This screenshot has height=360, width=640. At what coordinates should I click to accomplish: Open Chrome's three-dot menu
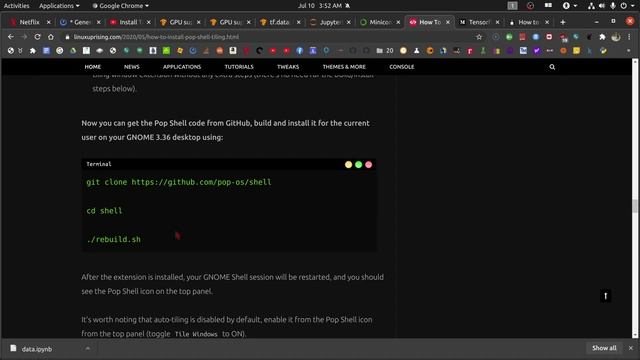tap(629, 37)
